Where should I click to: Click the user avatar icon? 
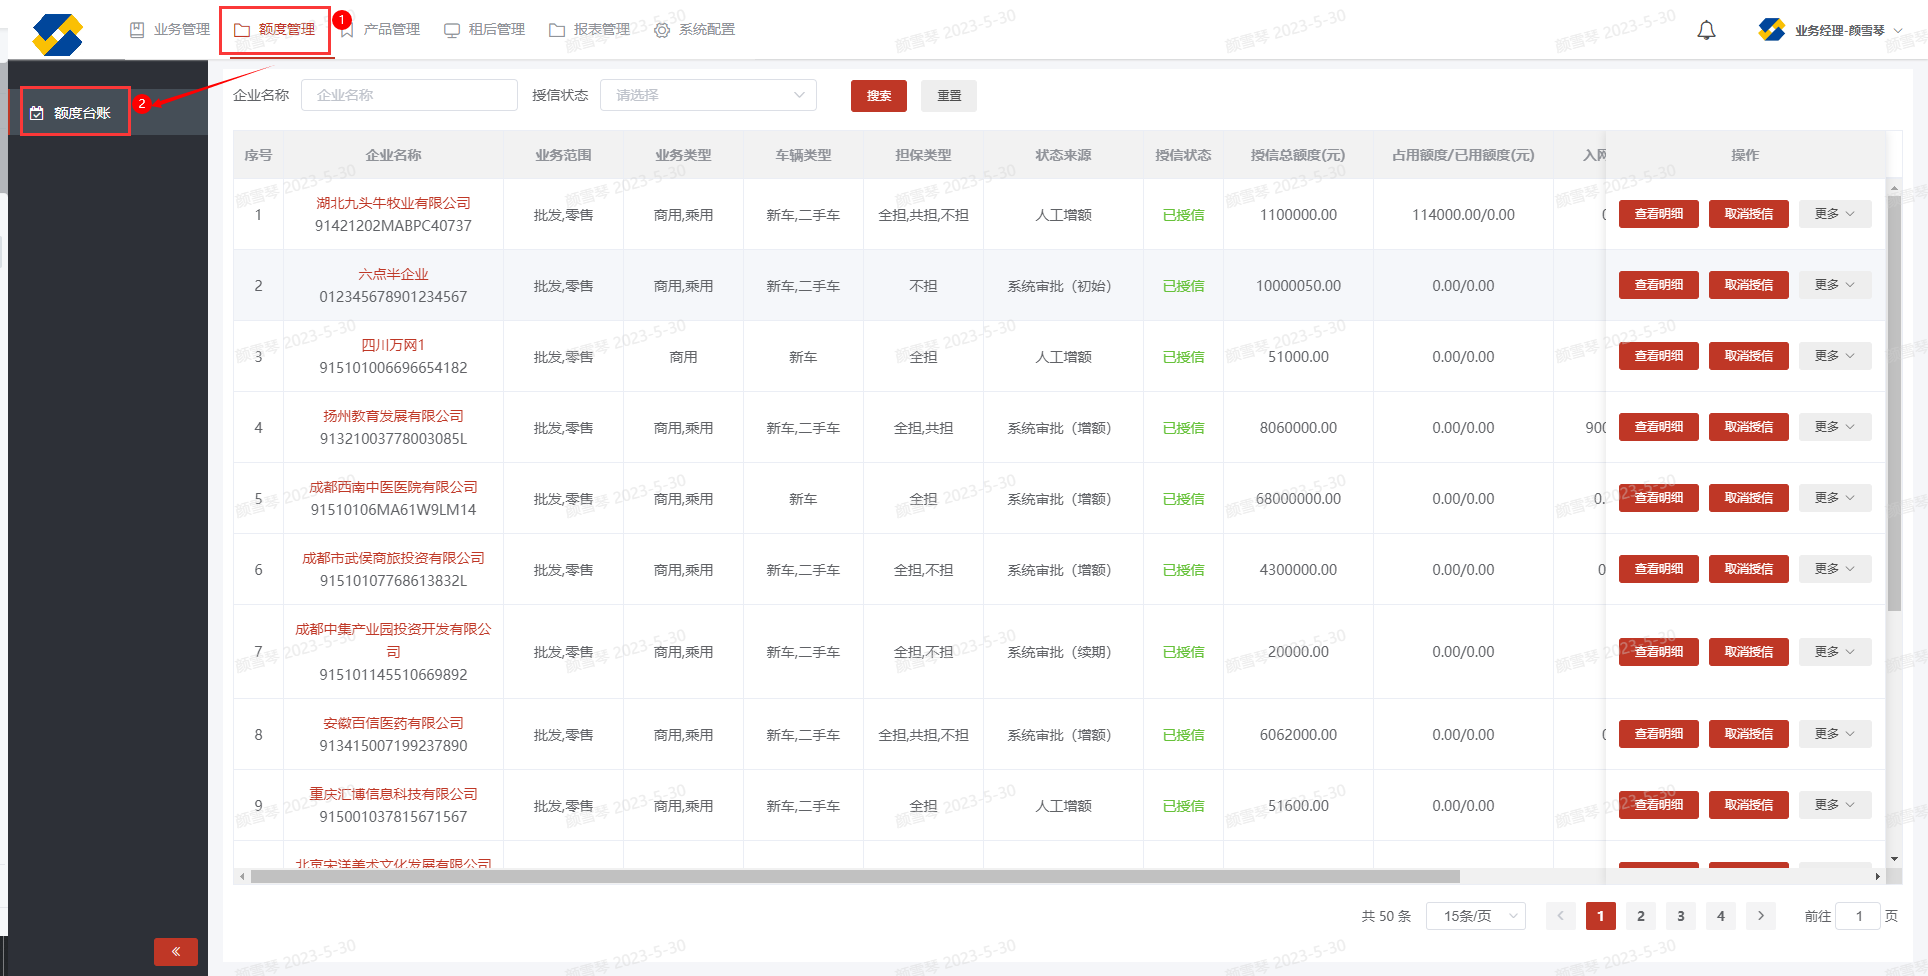[x=1771, y=30]
